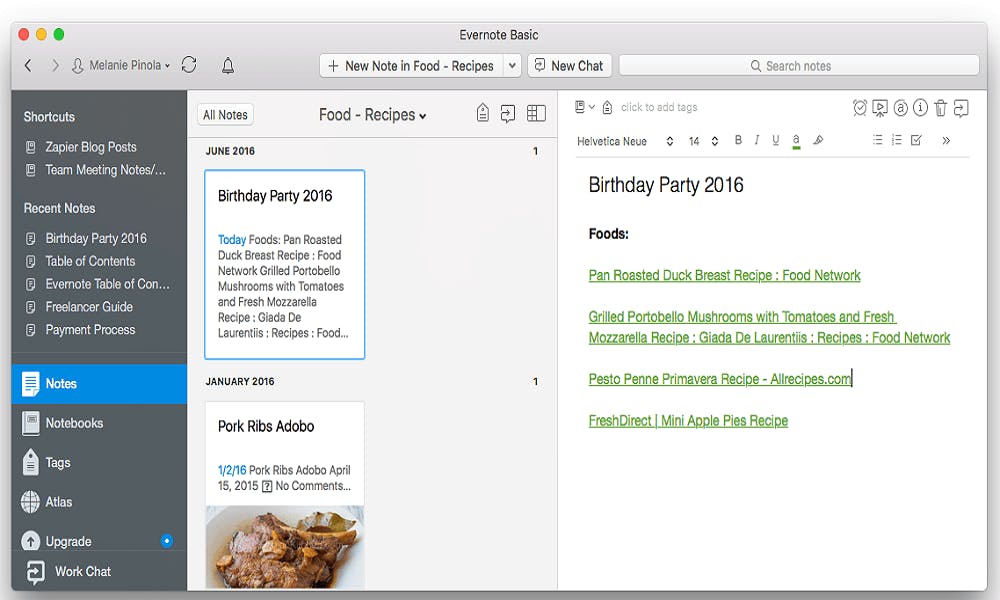Open the Pesto Penne Primavera Recipe link
Image resolution: width=1000 pixels, height=600 pixels.
719,379
